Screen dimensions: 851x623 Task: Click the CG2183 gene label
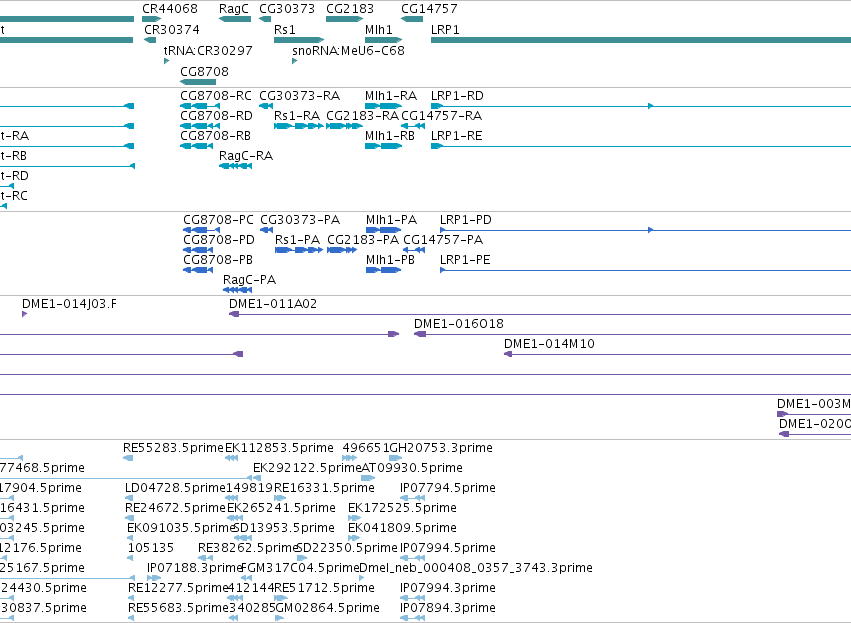(x=350, y=9)
